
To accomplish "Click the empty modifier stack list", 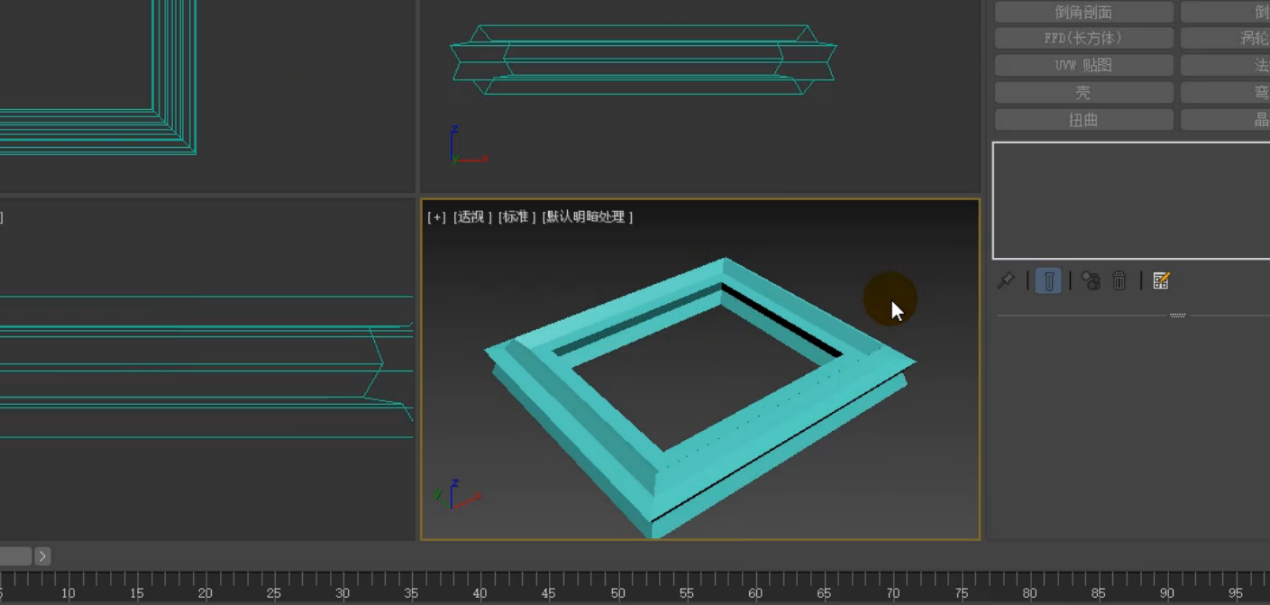I will pos(1130,200).
